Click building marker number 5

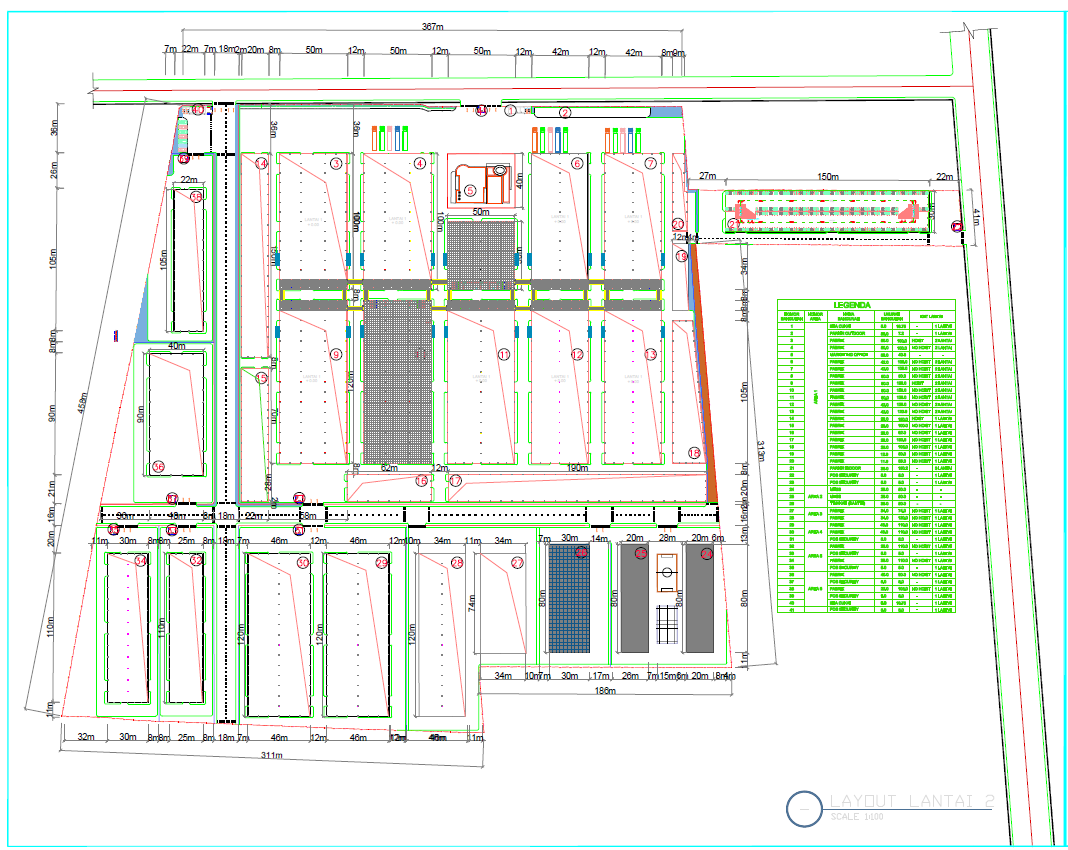469,191
